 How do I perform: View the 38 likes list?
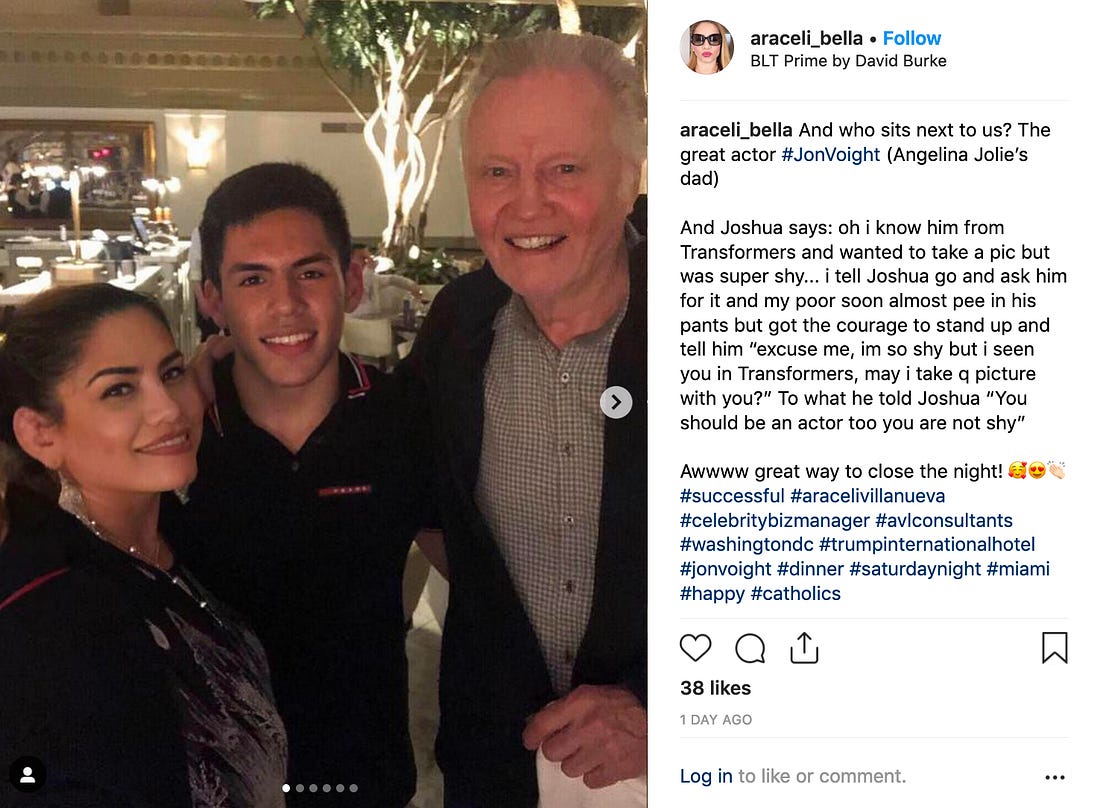pos(715,688)
